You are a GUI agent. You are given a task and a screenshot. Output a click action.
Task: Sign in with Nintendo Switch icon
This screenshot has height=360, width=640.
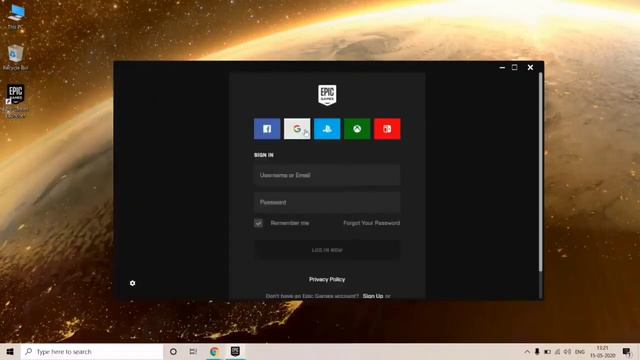[x=387, y=129]
